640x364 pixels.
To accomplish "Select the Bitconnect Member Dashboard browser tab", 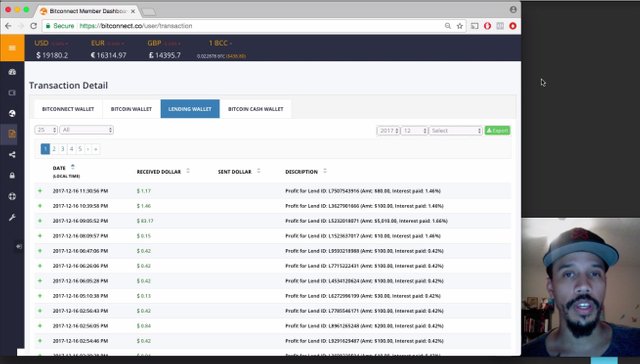I will 87,11.
